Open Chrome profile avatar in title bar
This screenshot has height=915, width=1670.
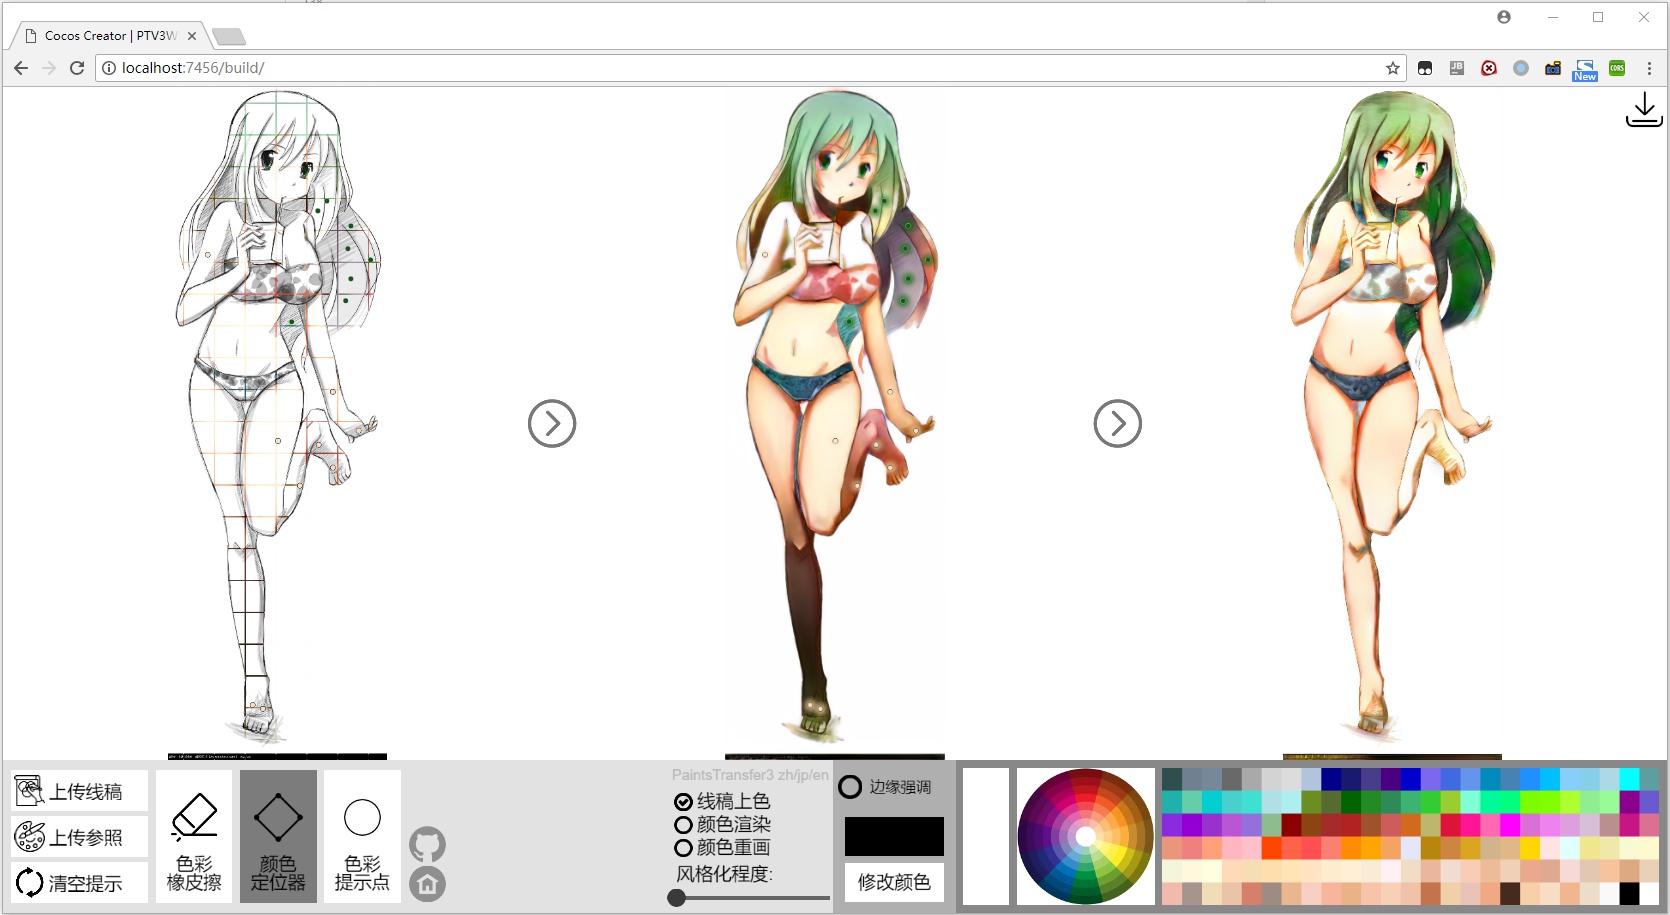1504,17
